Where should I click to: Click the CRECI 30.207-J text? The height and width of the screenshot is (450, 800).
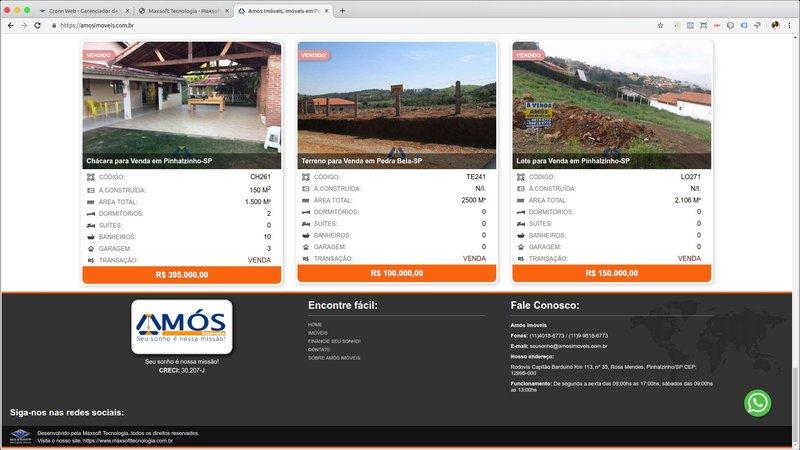pos(182,370)
